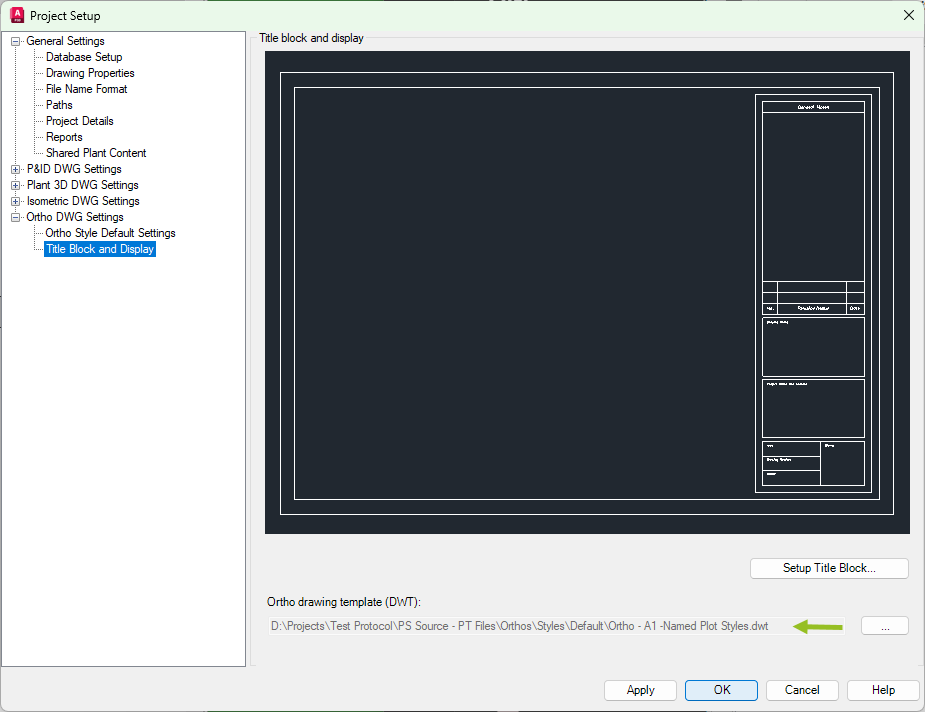Expand Plant 3D DWG Settings node
This screenshot has width=925, height=712.
tap(16, 185)
